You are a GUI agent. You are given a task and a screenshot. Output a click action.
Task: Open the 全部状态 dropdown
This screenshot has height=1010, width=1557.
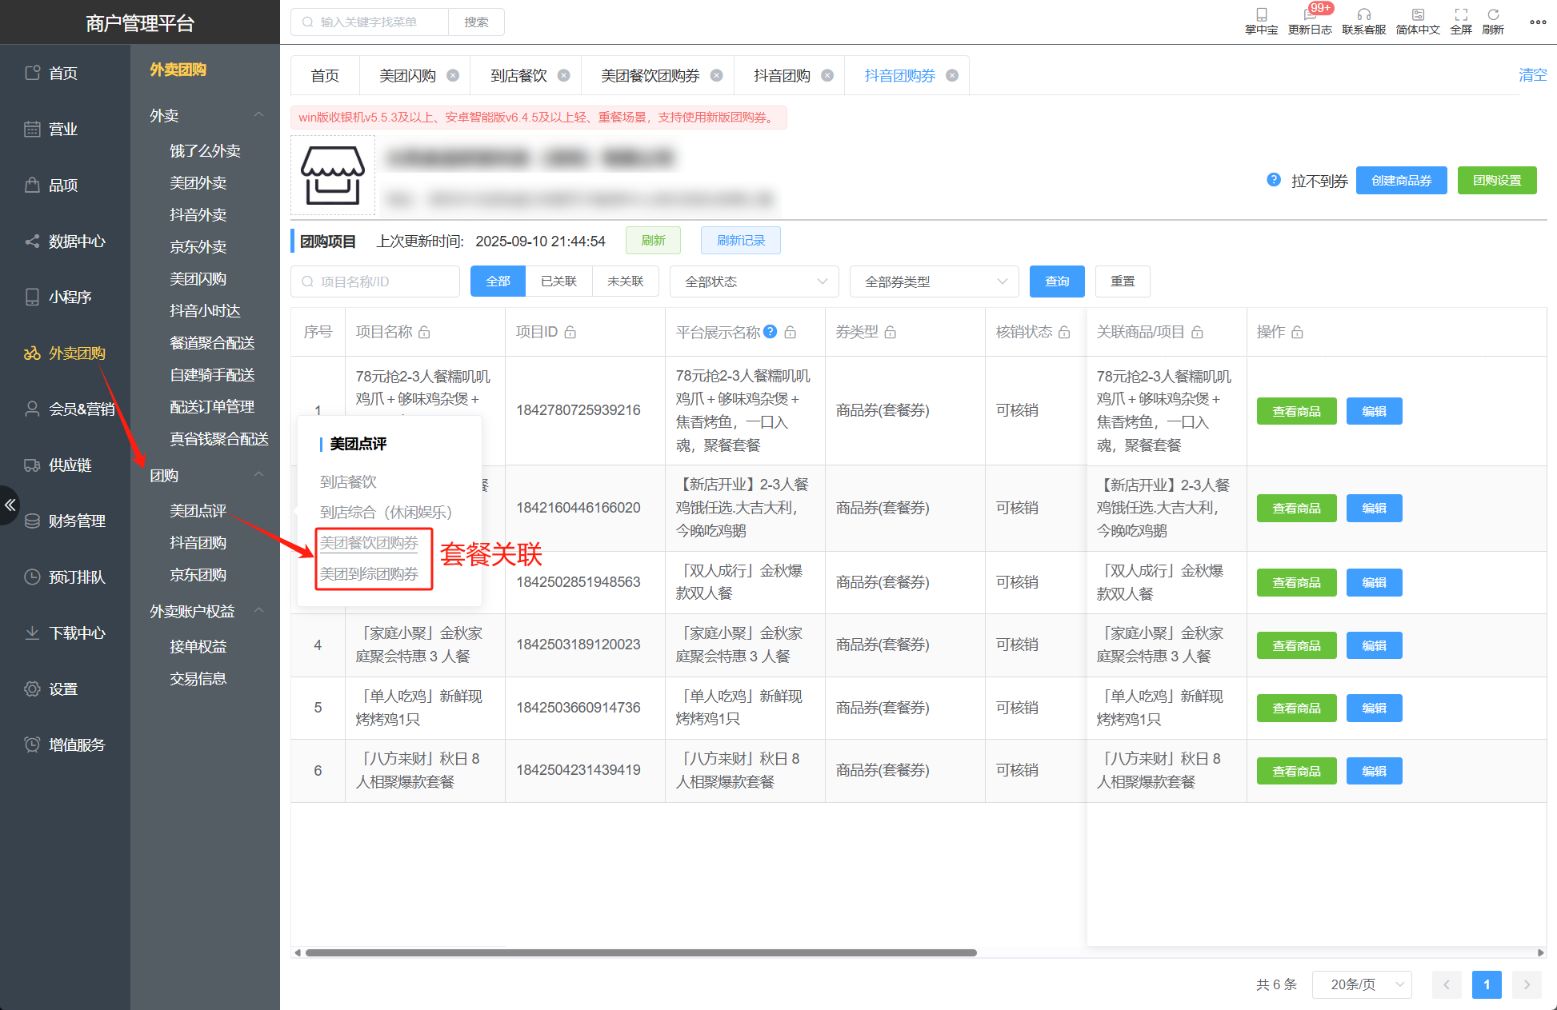[754, 281]
